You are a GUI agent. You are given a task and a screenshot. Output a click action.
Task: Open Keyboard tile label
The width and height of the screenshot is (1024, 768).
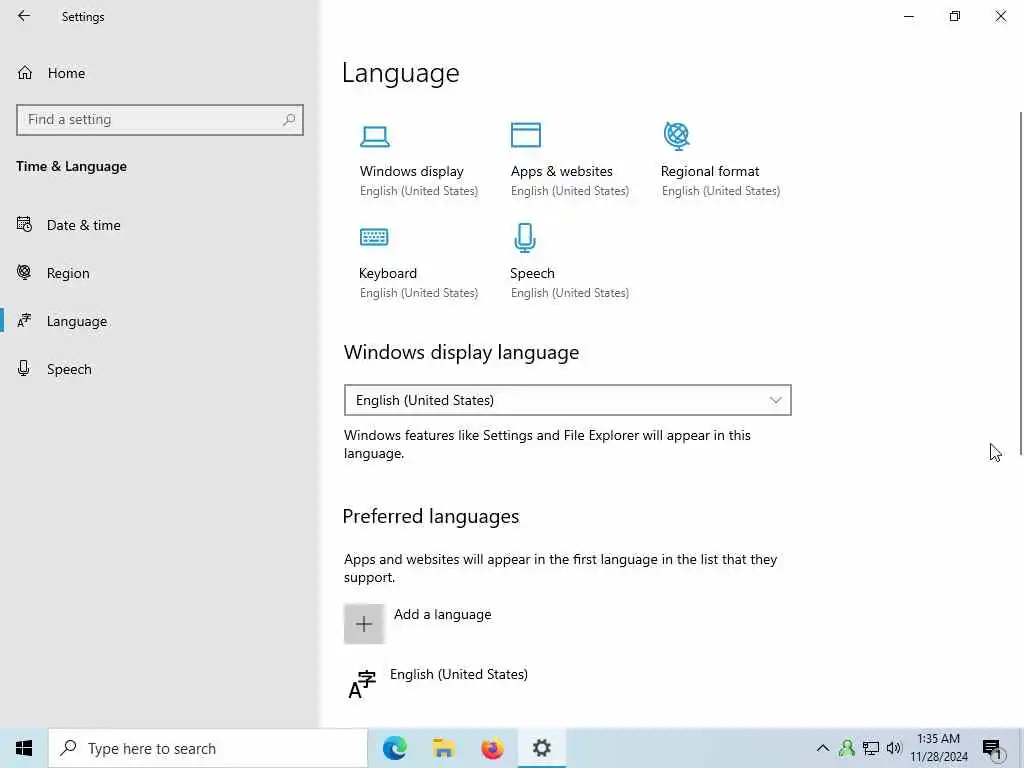(x=388, y=273)
